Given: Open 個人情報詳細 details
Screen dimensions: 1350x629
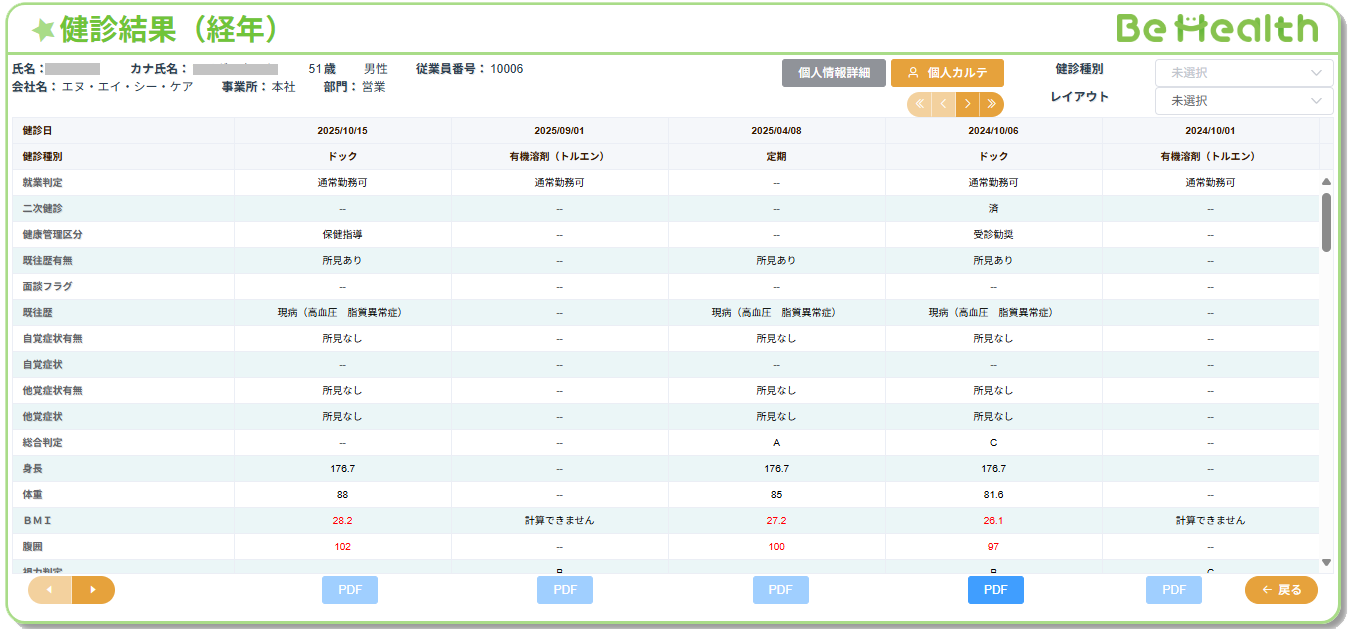Looking at the screenshot, I should coord(834,73).
